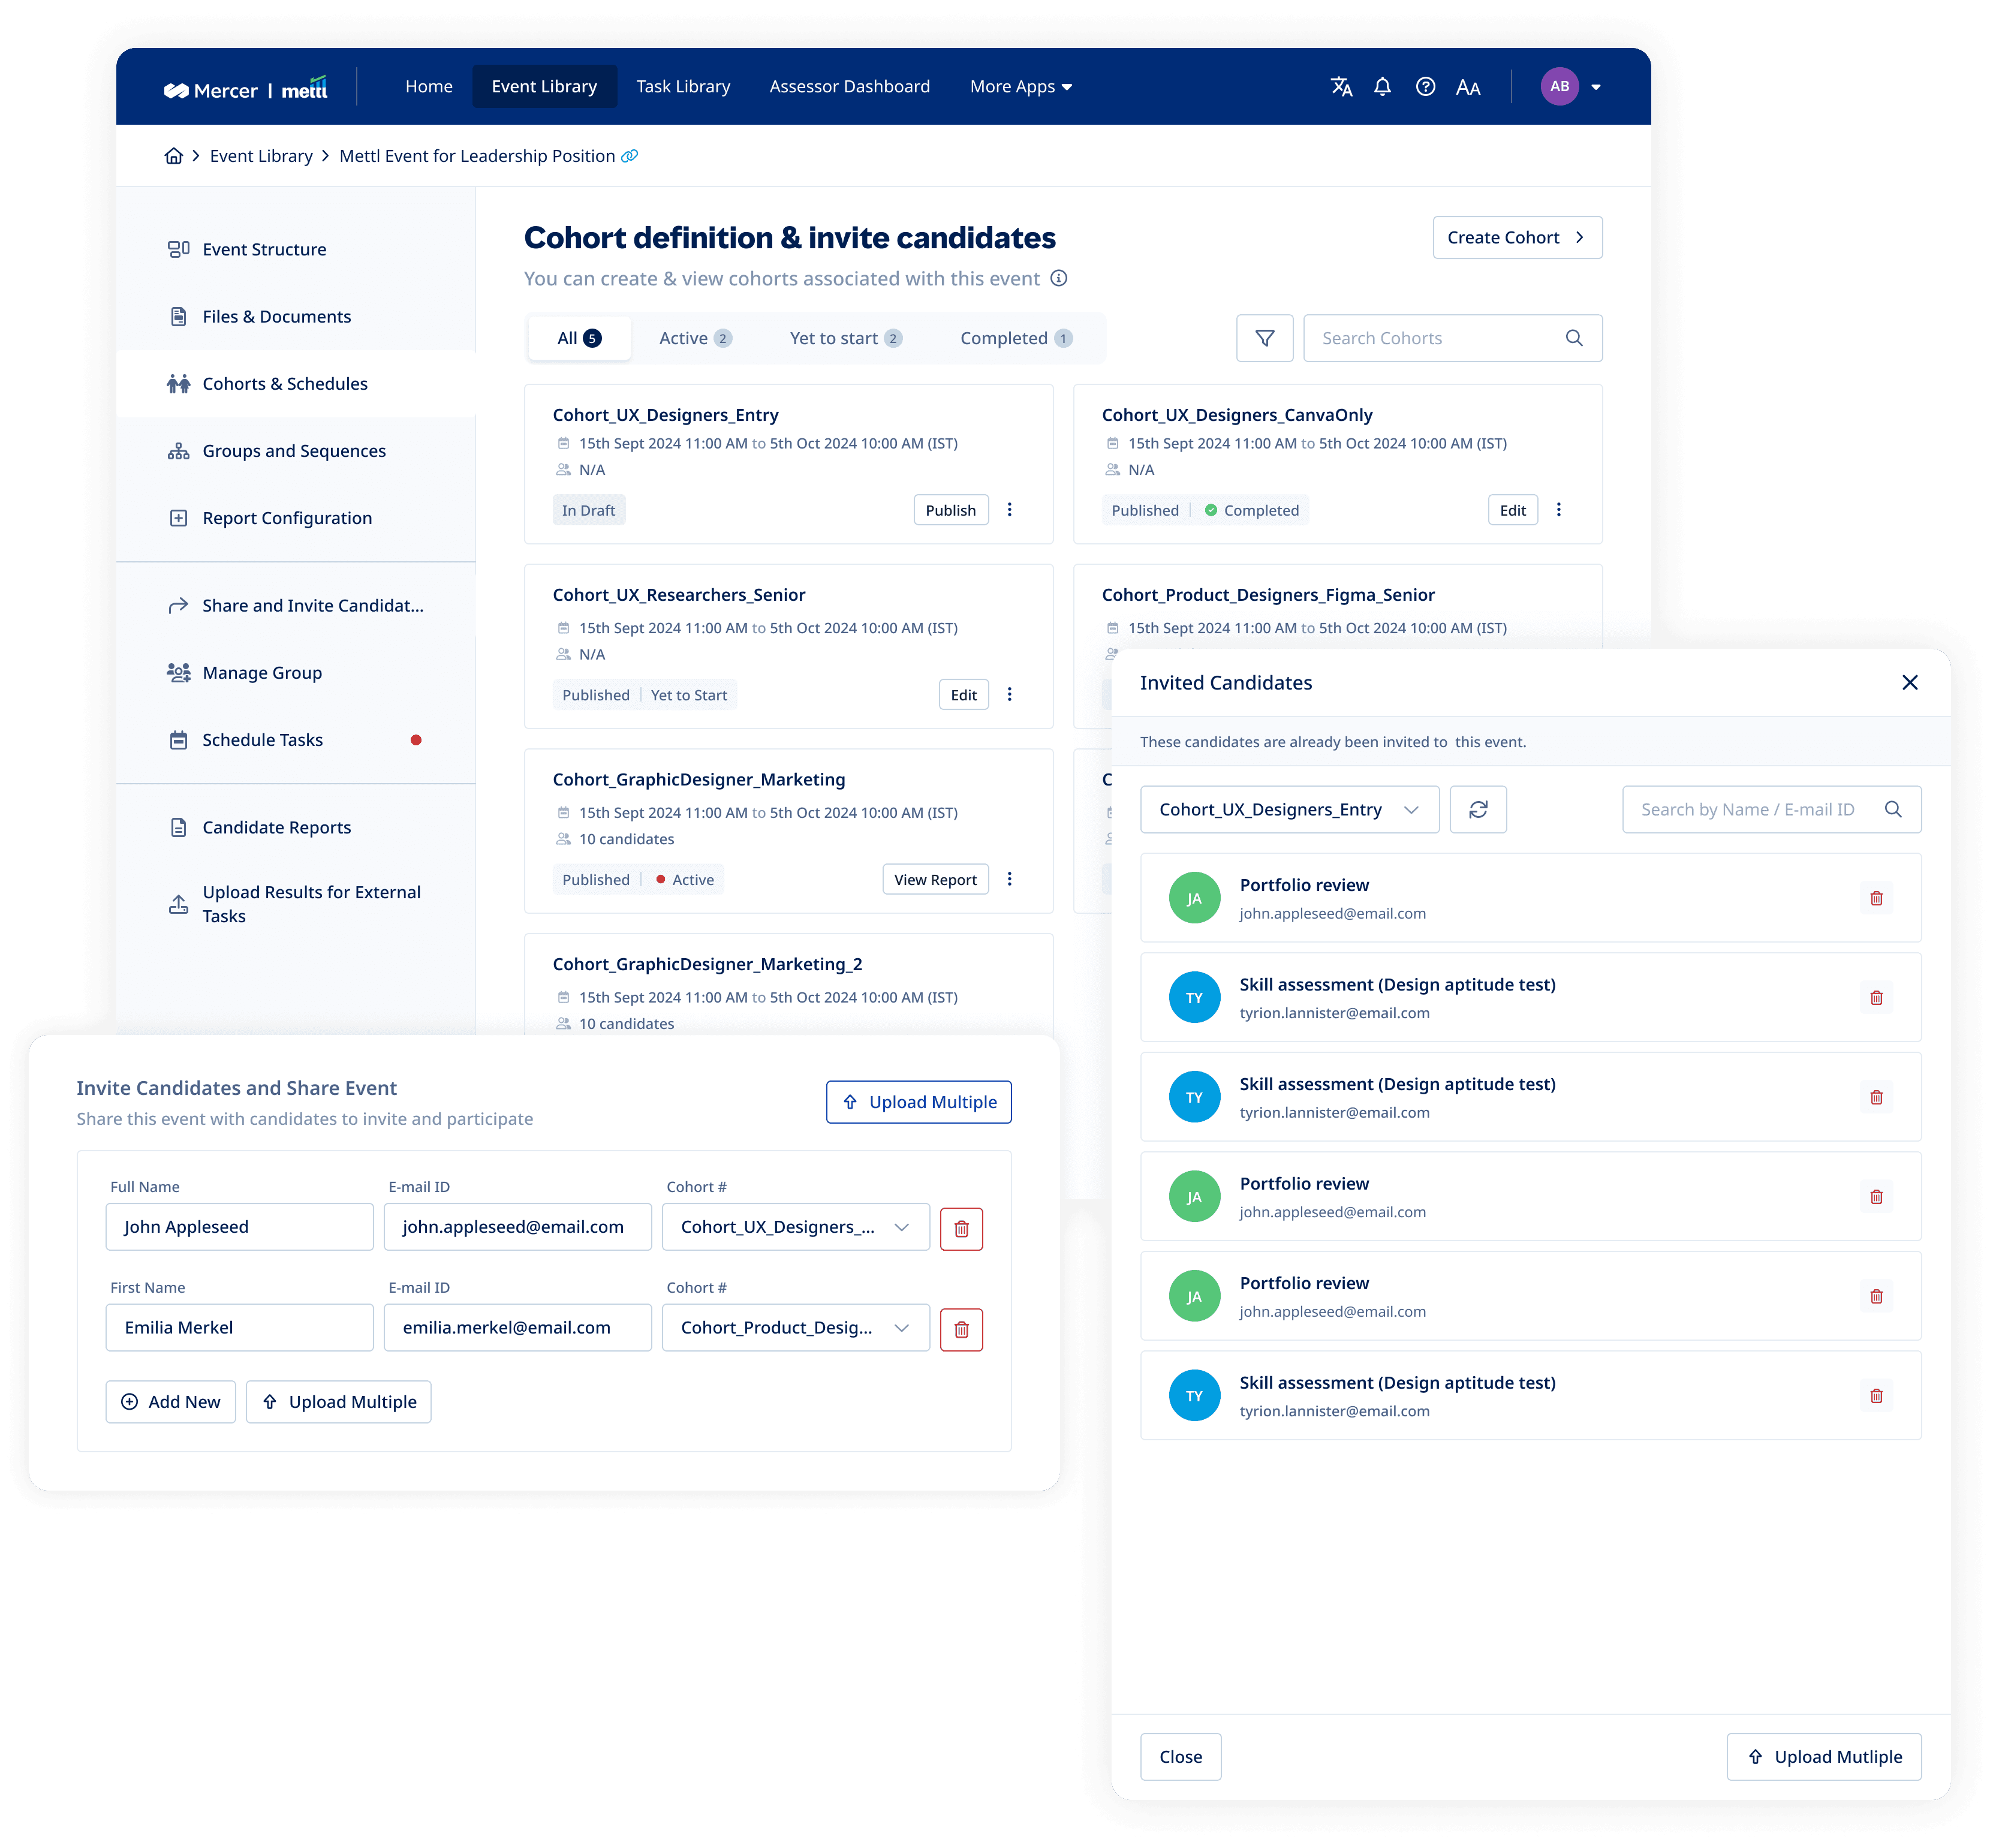Delete John Appleseed invite row
The width and height of the screenshot is (1999, 1848).
pyautogui.click(x=960, y=1228)
